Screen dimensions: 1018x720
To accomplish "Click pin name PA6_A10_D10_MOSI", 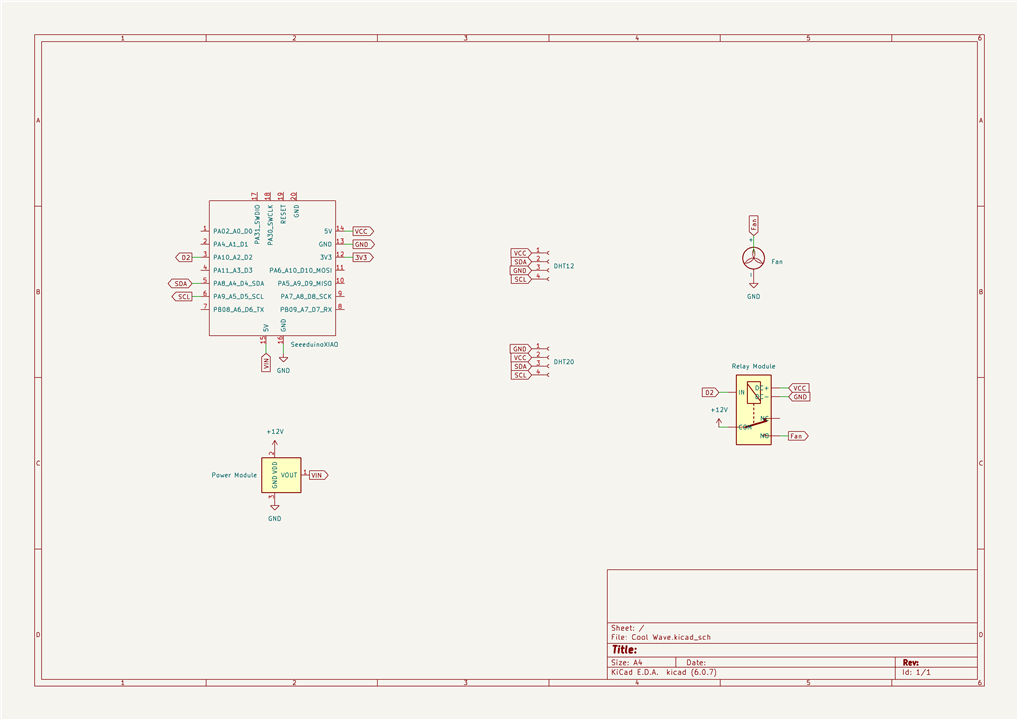I will 301,270.
